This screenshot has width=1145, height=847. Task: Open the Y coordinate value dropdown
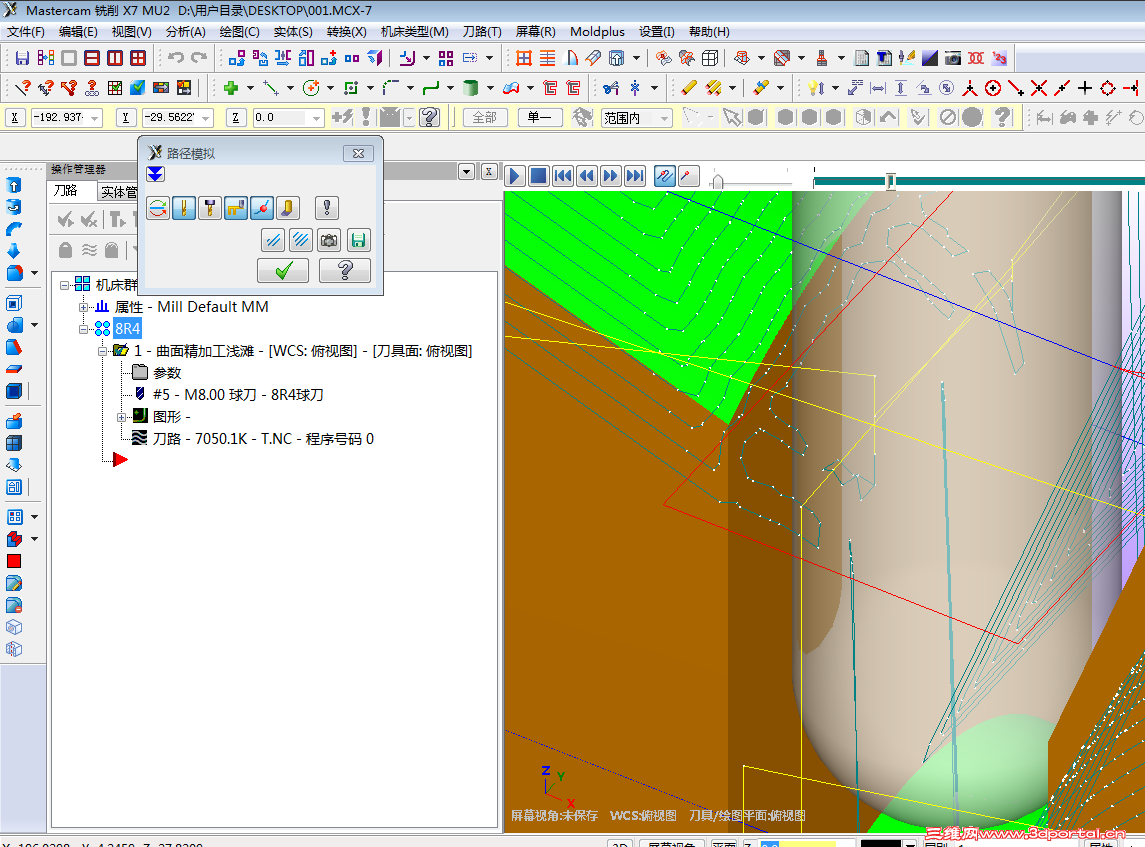click(206, 118)
